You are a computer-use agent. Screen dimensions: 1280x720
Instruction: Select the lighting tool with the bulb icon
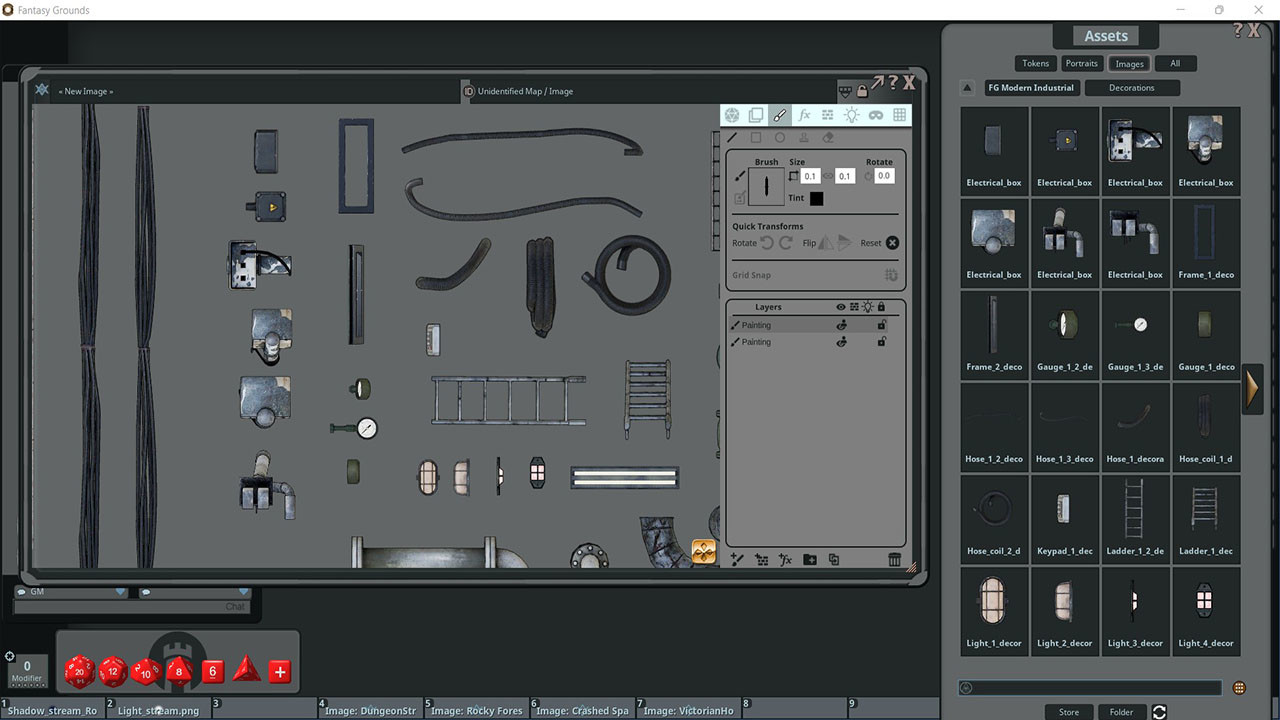pos(851,114)
